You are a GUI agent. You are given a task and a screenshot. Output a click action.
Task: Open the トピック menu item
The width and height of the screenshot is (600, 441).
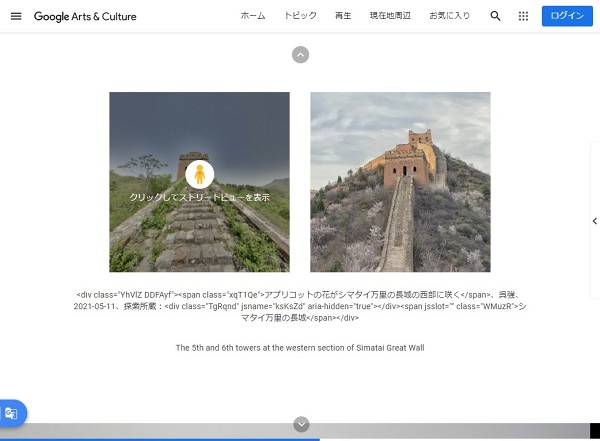coord(300,17)
